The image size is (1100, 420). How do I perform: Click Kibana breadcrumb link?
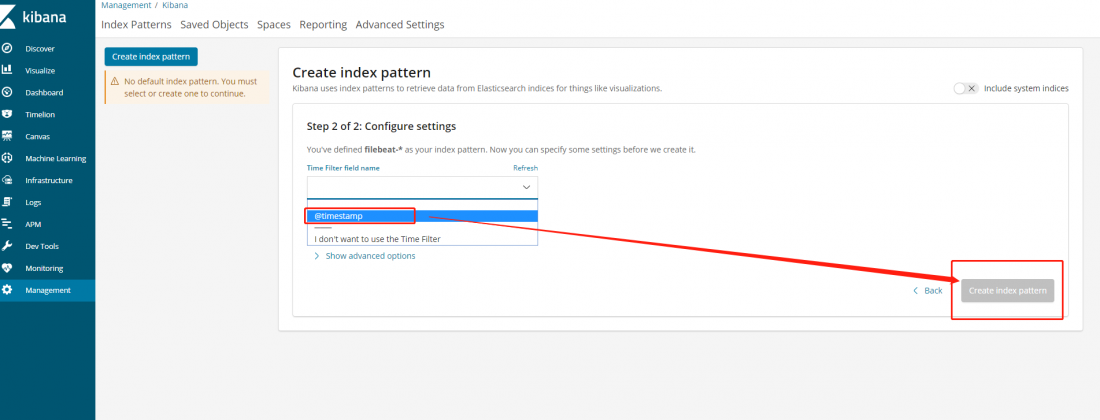[x=175, y=5]
